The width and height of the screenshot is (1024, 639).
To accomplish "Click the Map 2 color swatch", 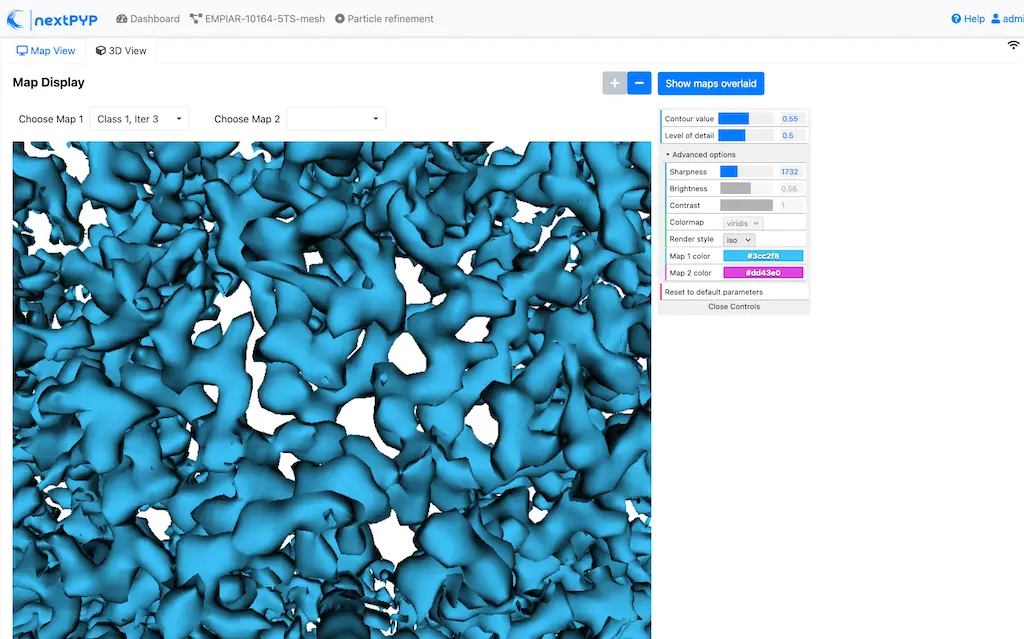I will click(x=762, y=271).
